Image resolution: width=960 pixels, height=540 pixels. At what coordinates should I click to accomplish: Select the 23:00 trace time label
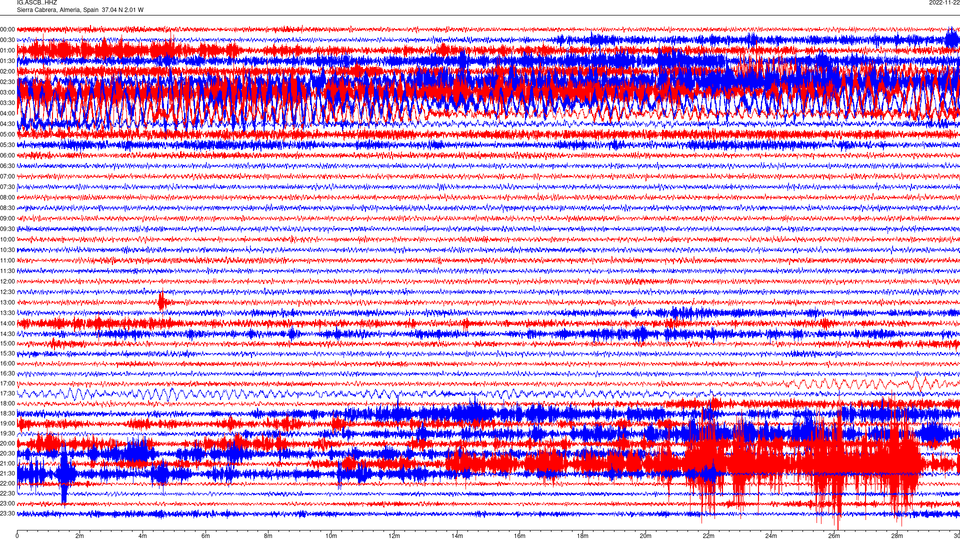(7, 504)
